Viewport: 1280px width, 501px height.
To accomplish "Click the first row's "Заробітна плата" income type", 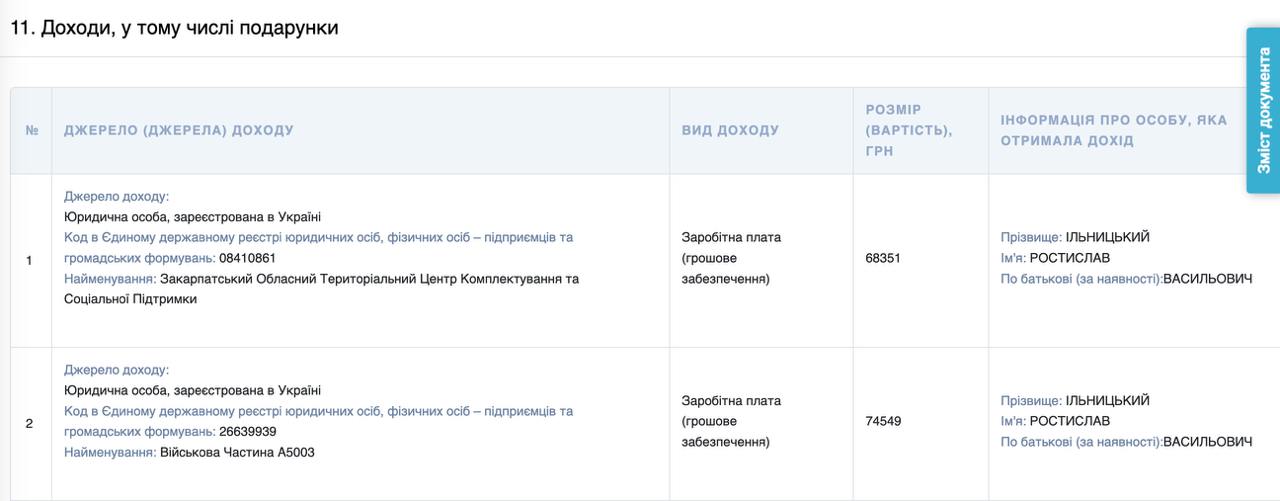I will [731, 238].
